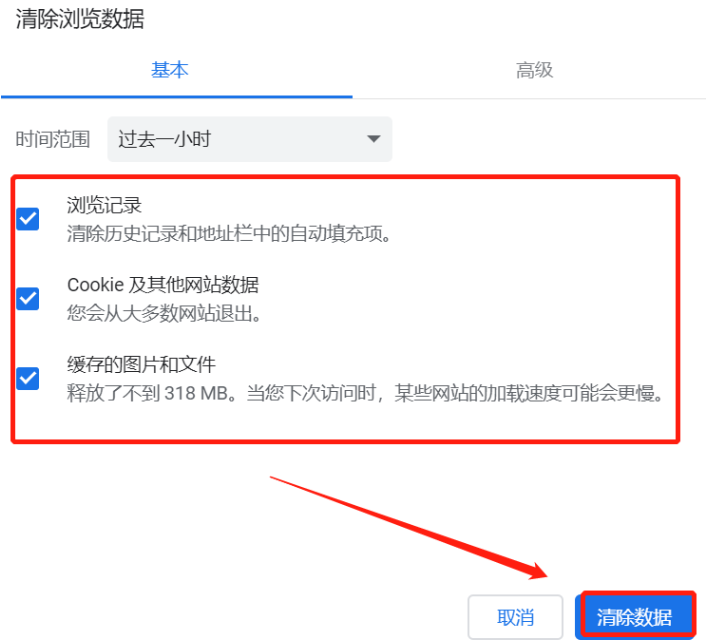Click the 缓存的图片和文件 option title
Image resolution: width=711 pixels, height=643 pixels.
tap(141, 365)
